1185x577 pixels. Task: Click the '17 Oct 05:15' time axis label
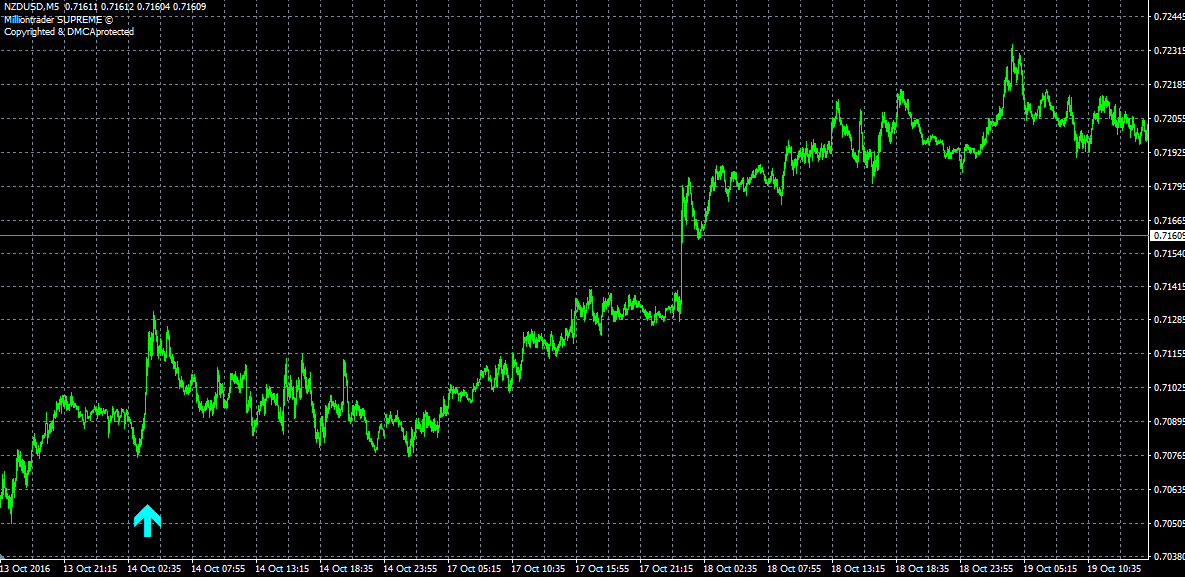pos(475,568)
